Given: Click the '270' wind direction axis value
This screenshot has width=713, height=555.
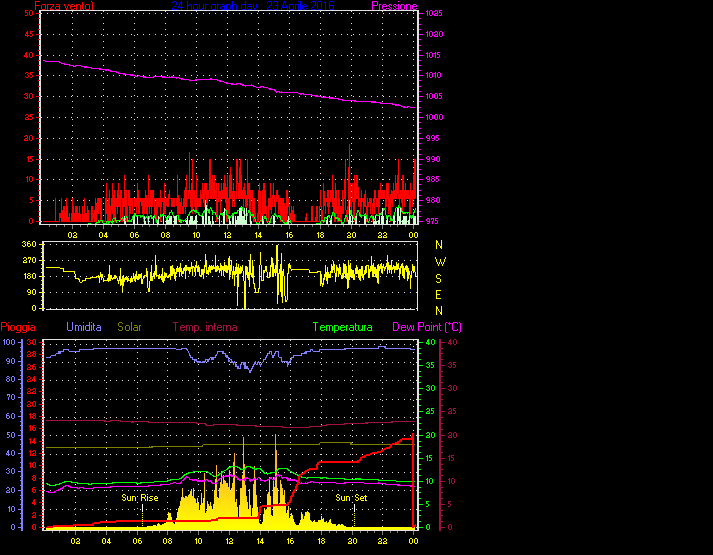Looking at the screenshot, I should coord(29,260).
